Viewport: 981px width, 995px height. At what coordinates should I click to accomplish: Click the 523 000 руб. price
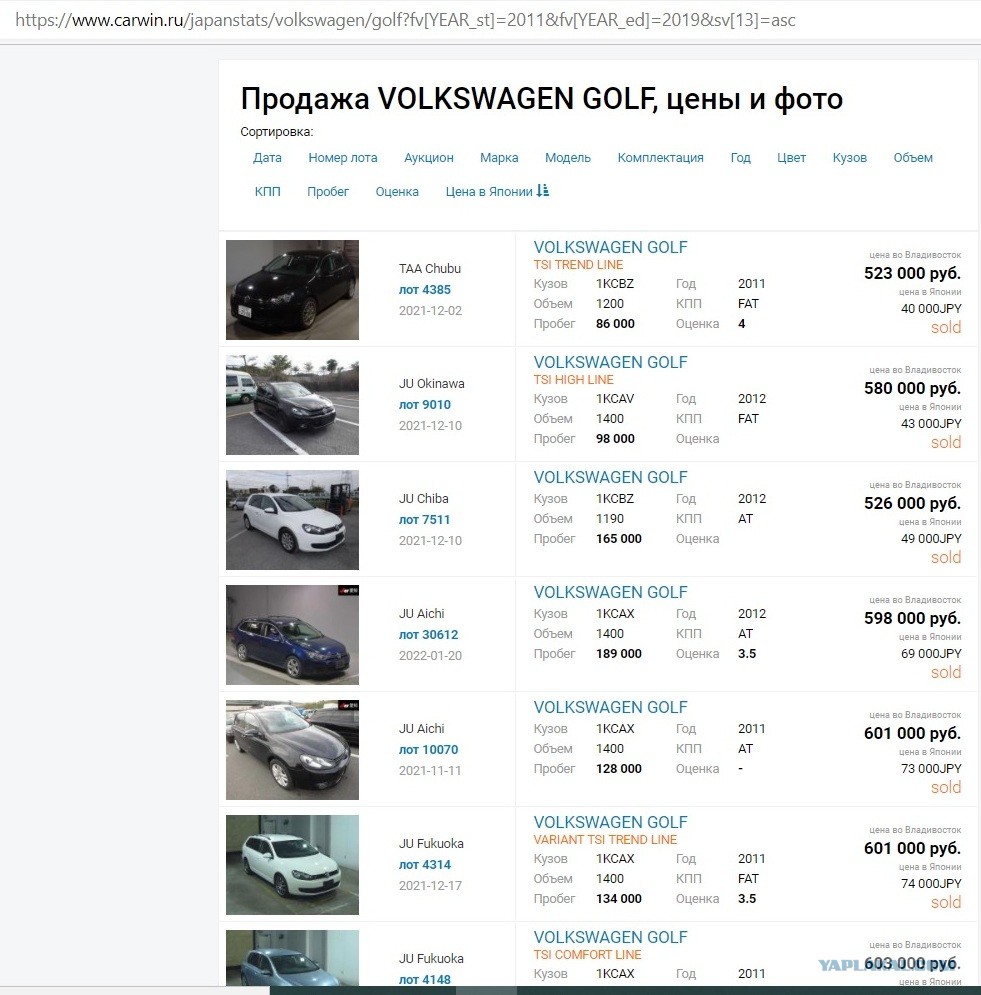coord(912,273)
